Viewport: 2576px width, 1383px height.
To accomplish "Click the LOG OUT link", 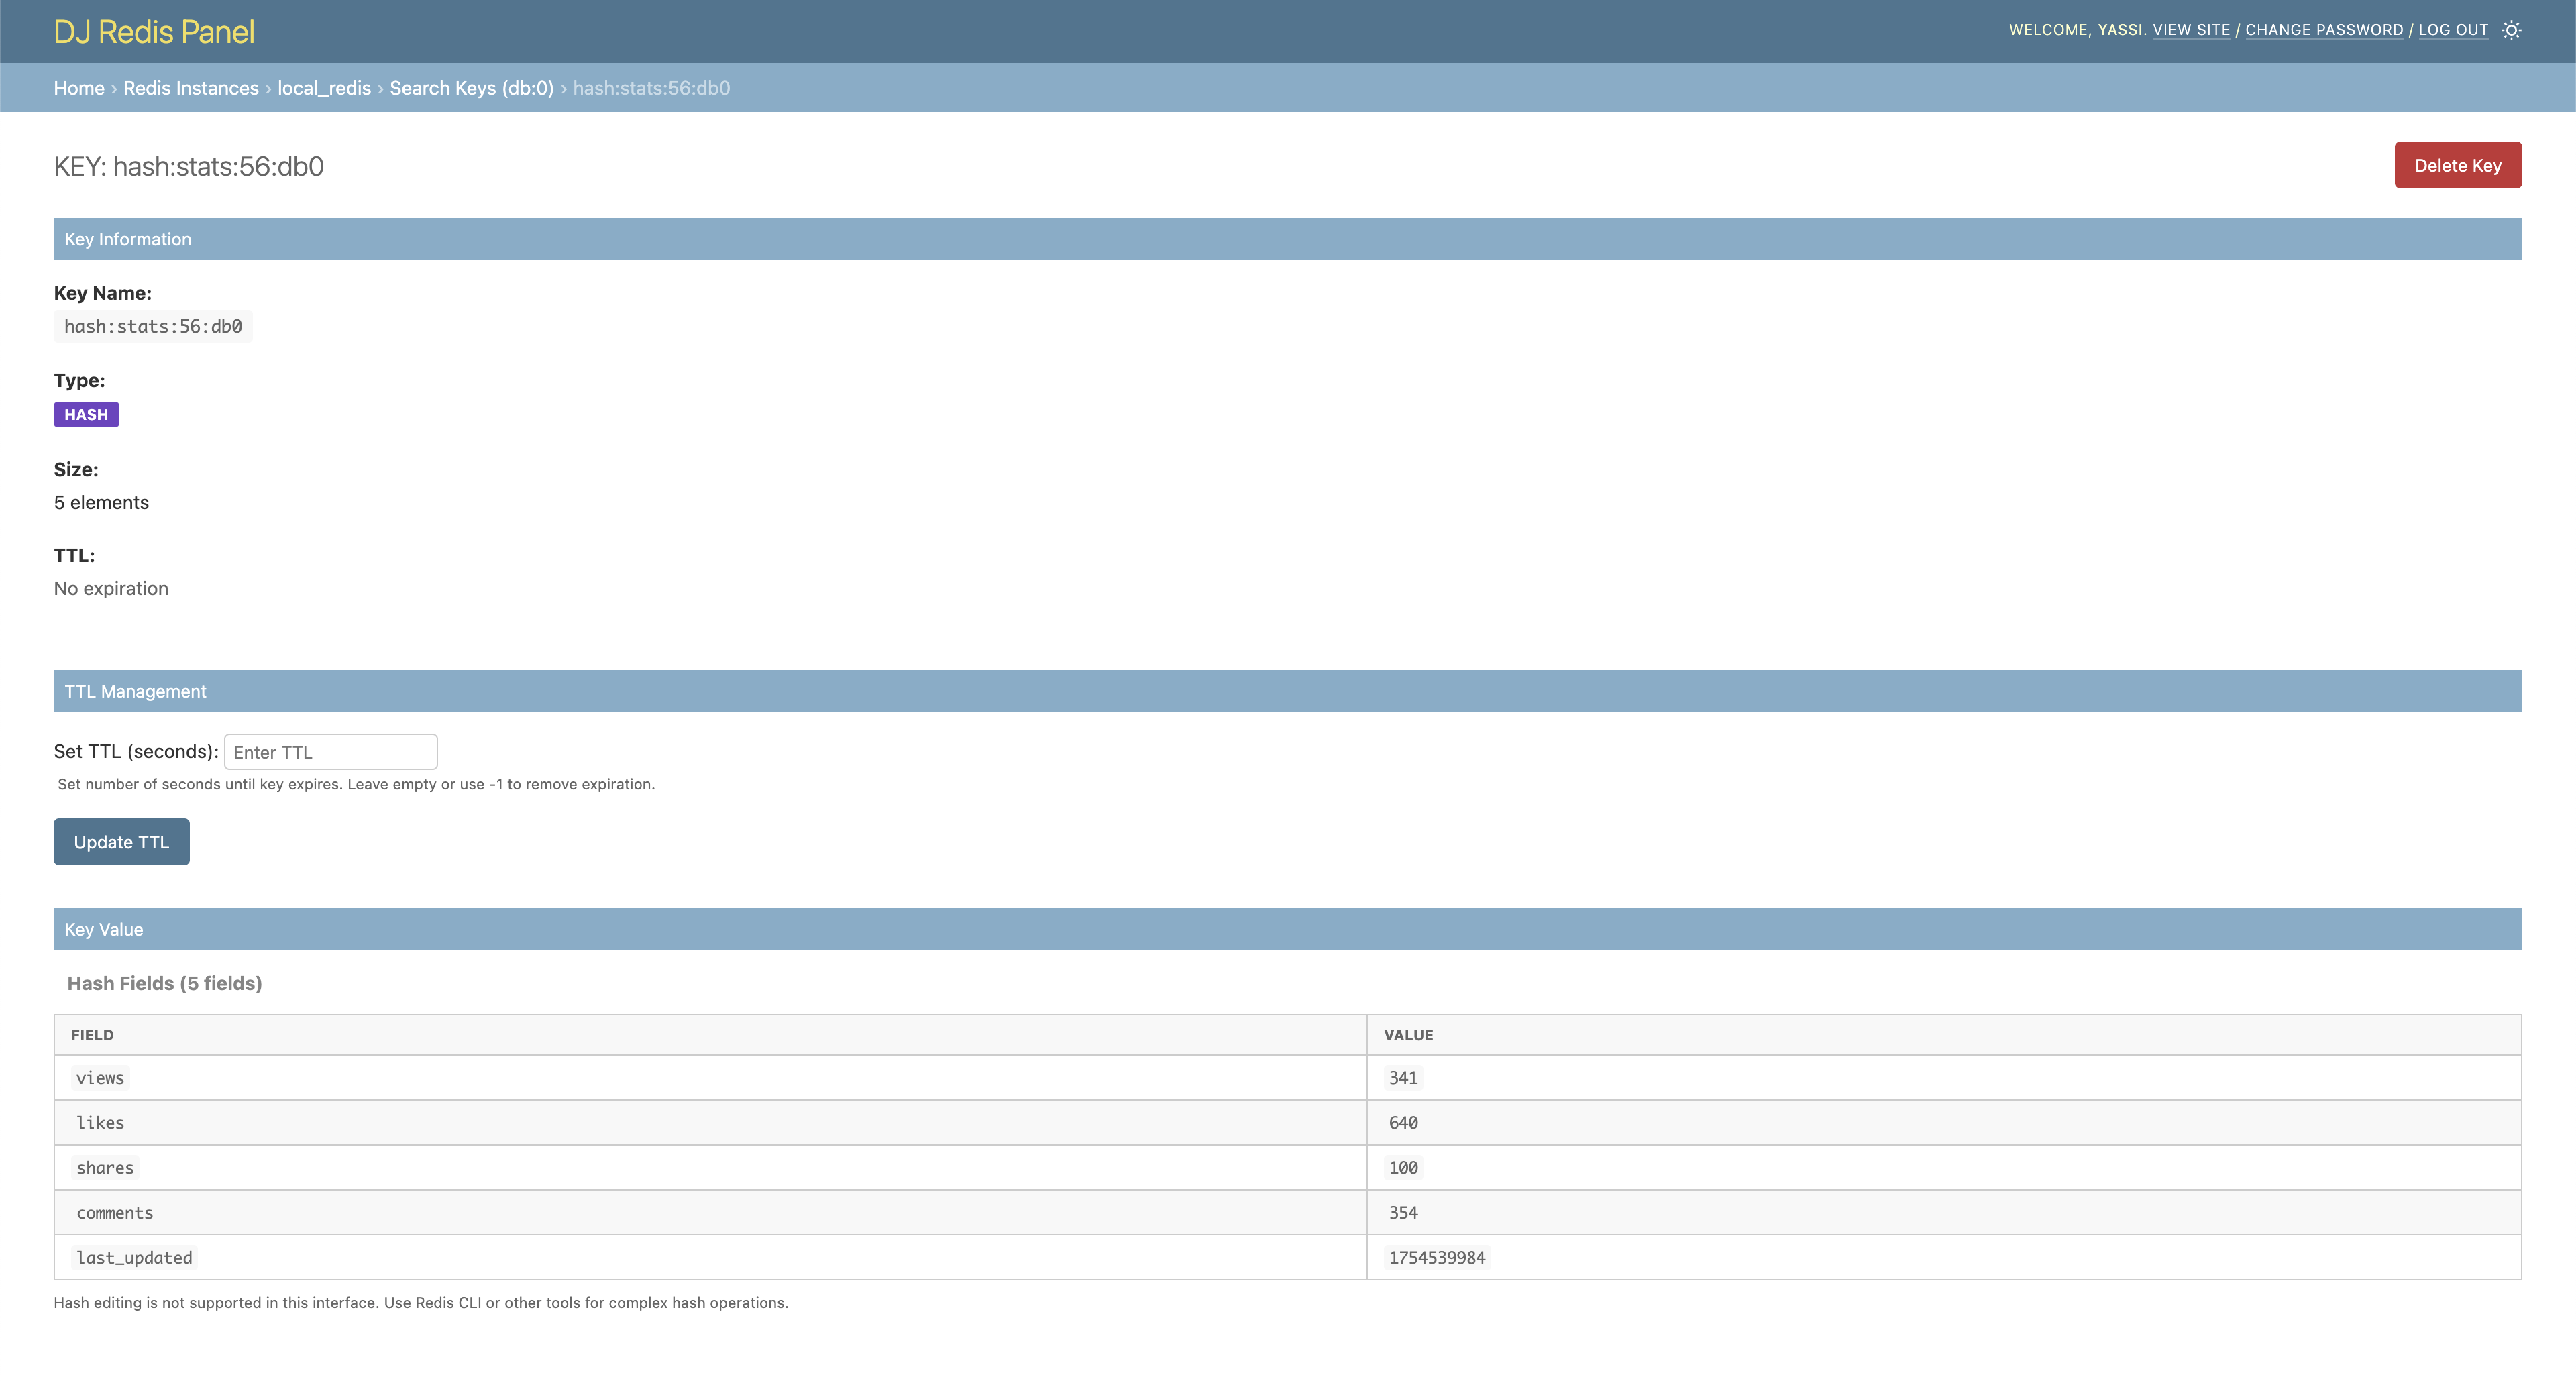I will click(2452, 30).
